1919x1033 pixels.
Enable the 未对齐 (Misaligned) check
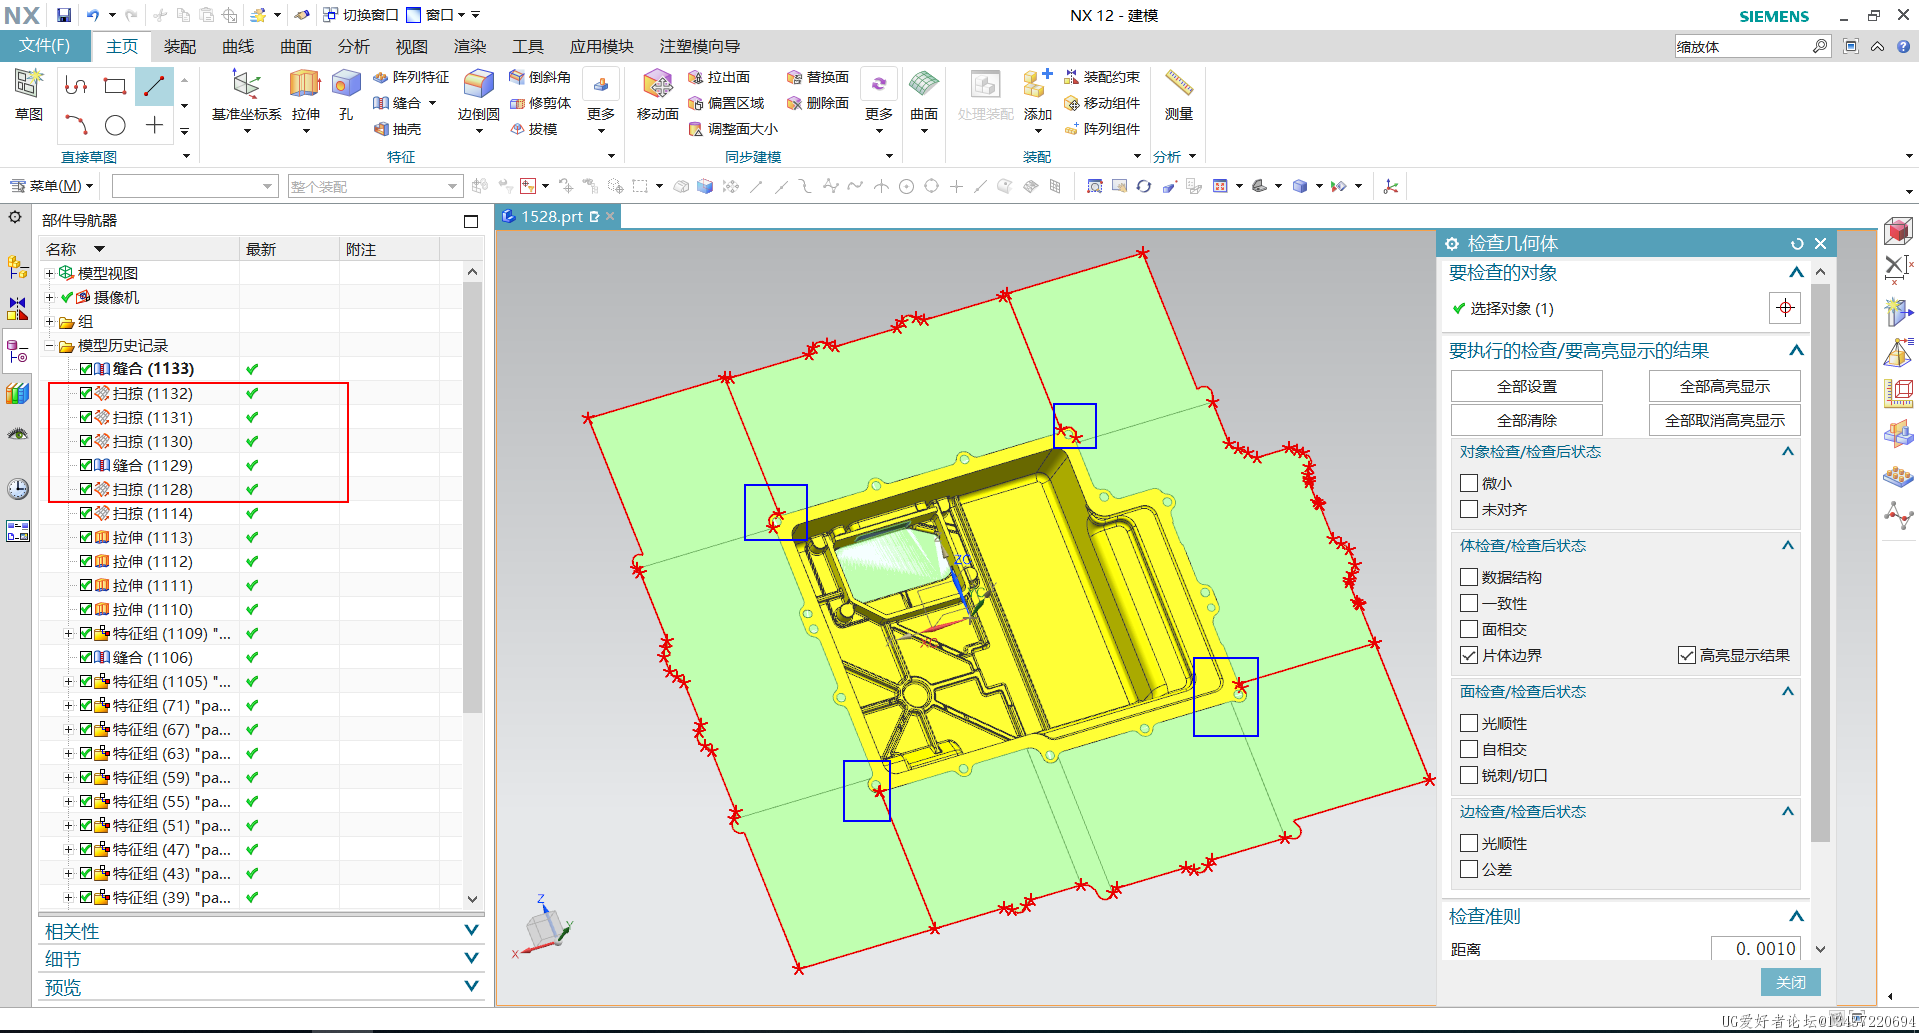(x=1469, y=509)
